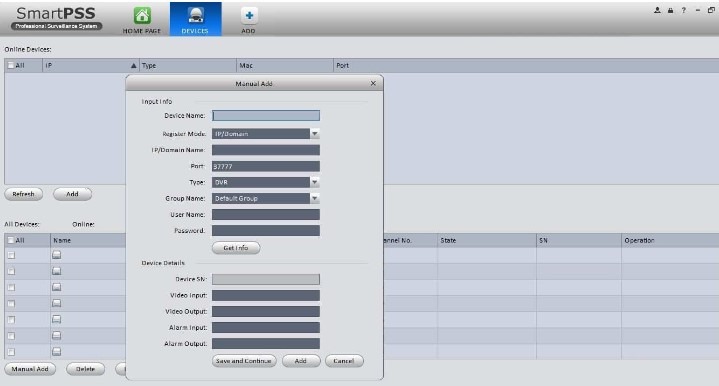The image size is (719, 386).
Task: Open the user account icon at top right
Action: coord(657,10)
